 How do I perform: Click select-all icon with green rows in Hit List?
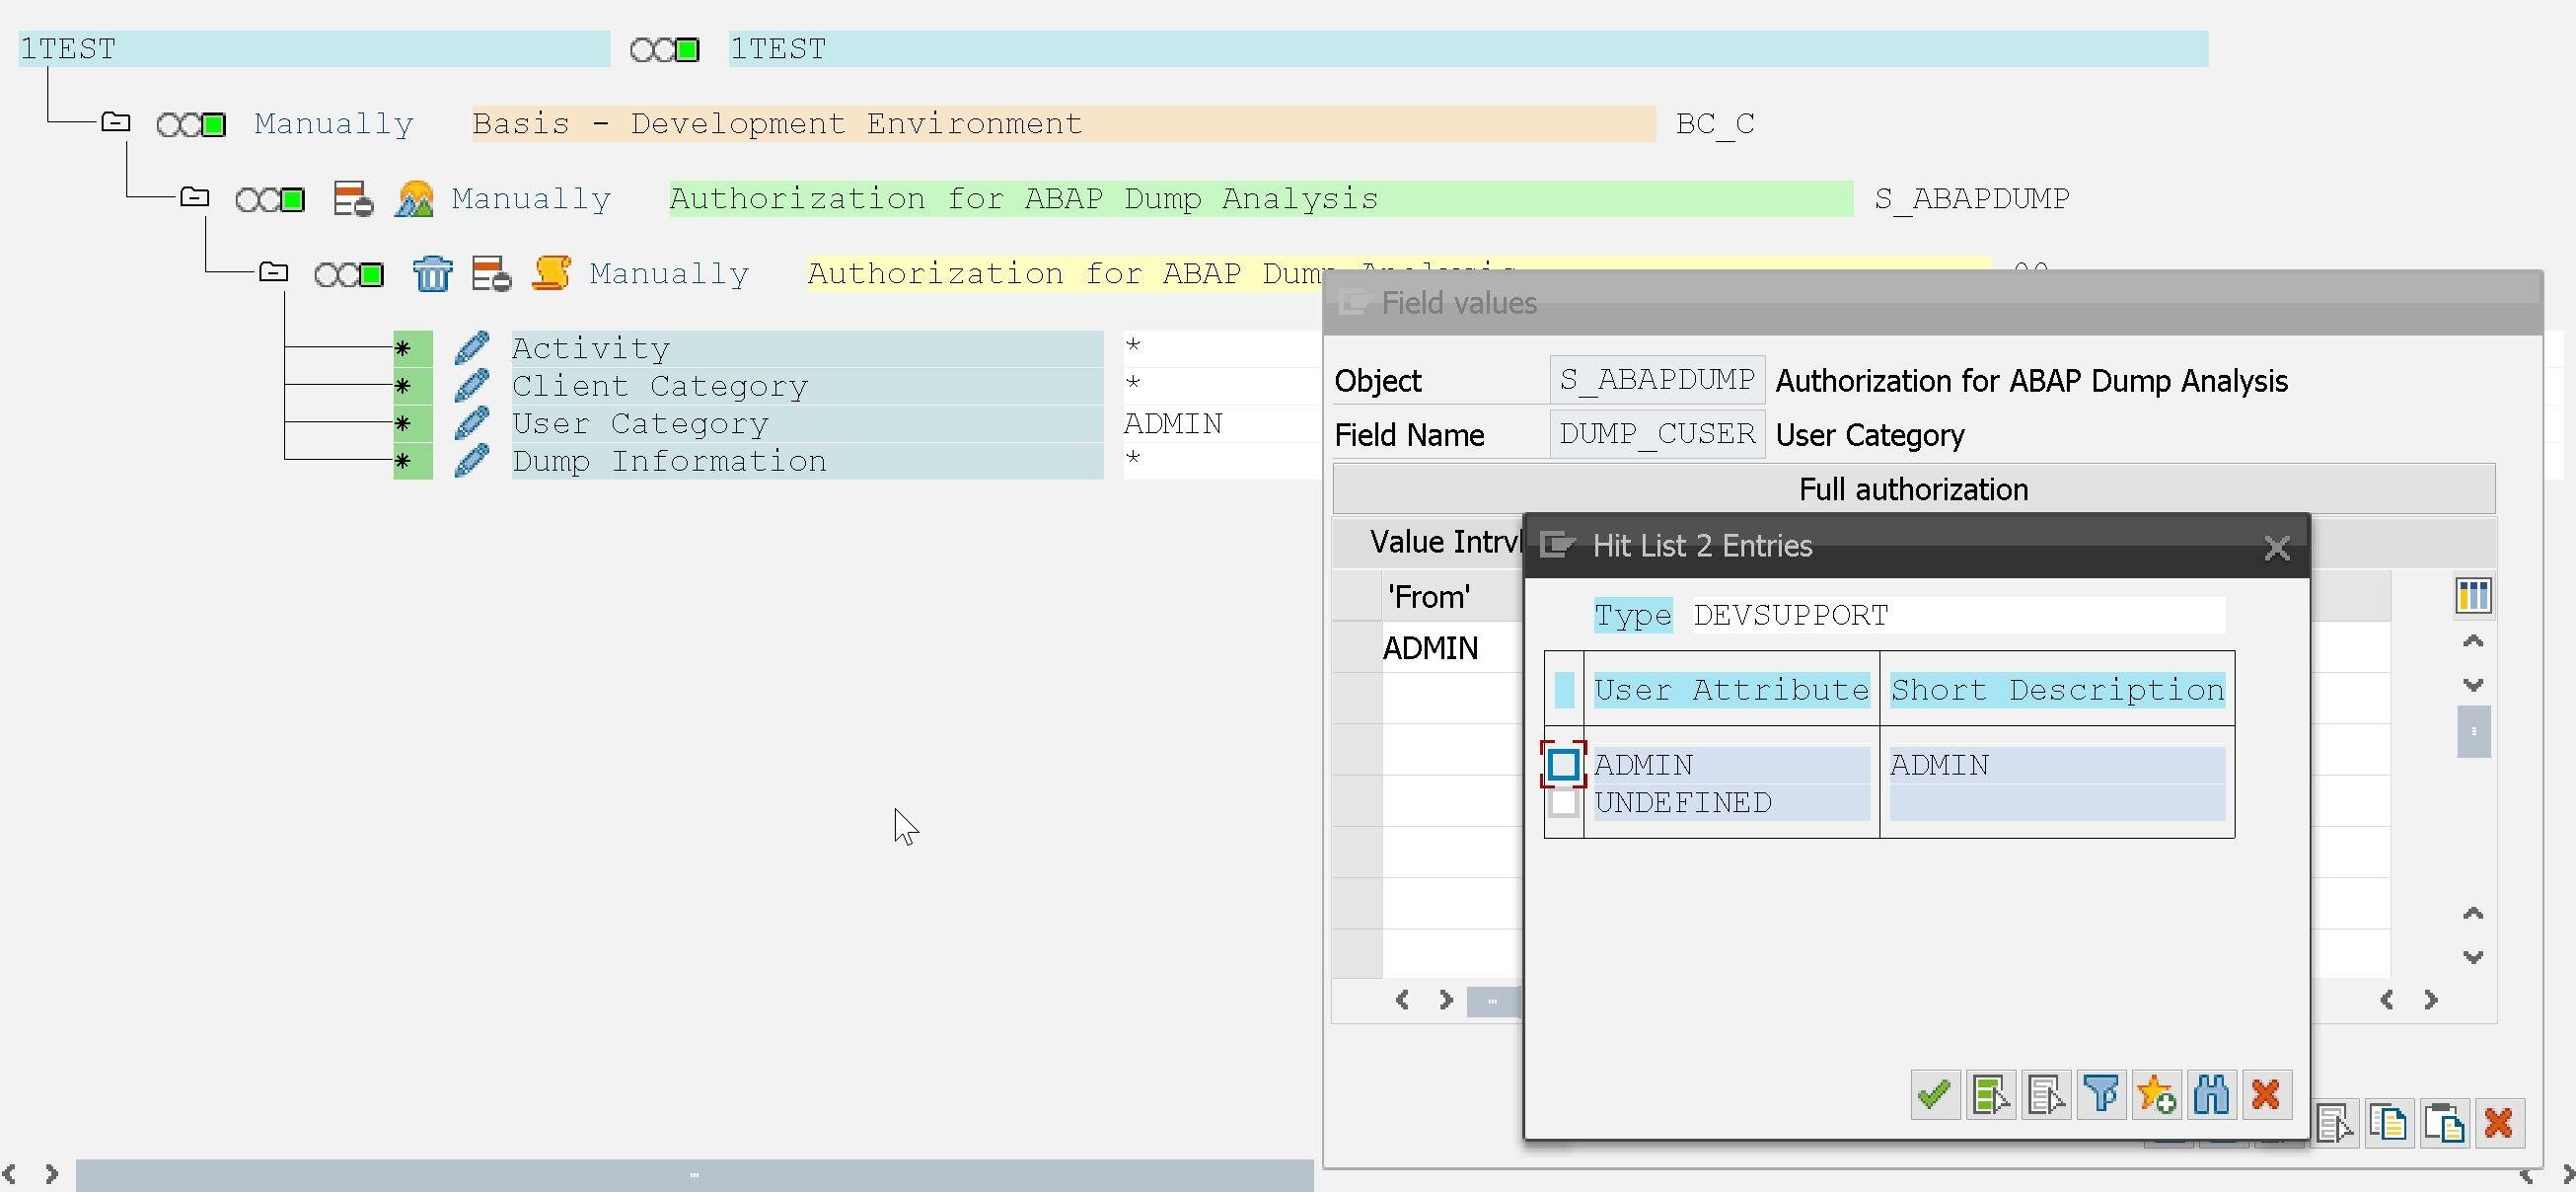coord(1990,1095)
